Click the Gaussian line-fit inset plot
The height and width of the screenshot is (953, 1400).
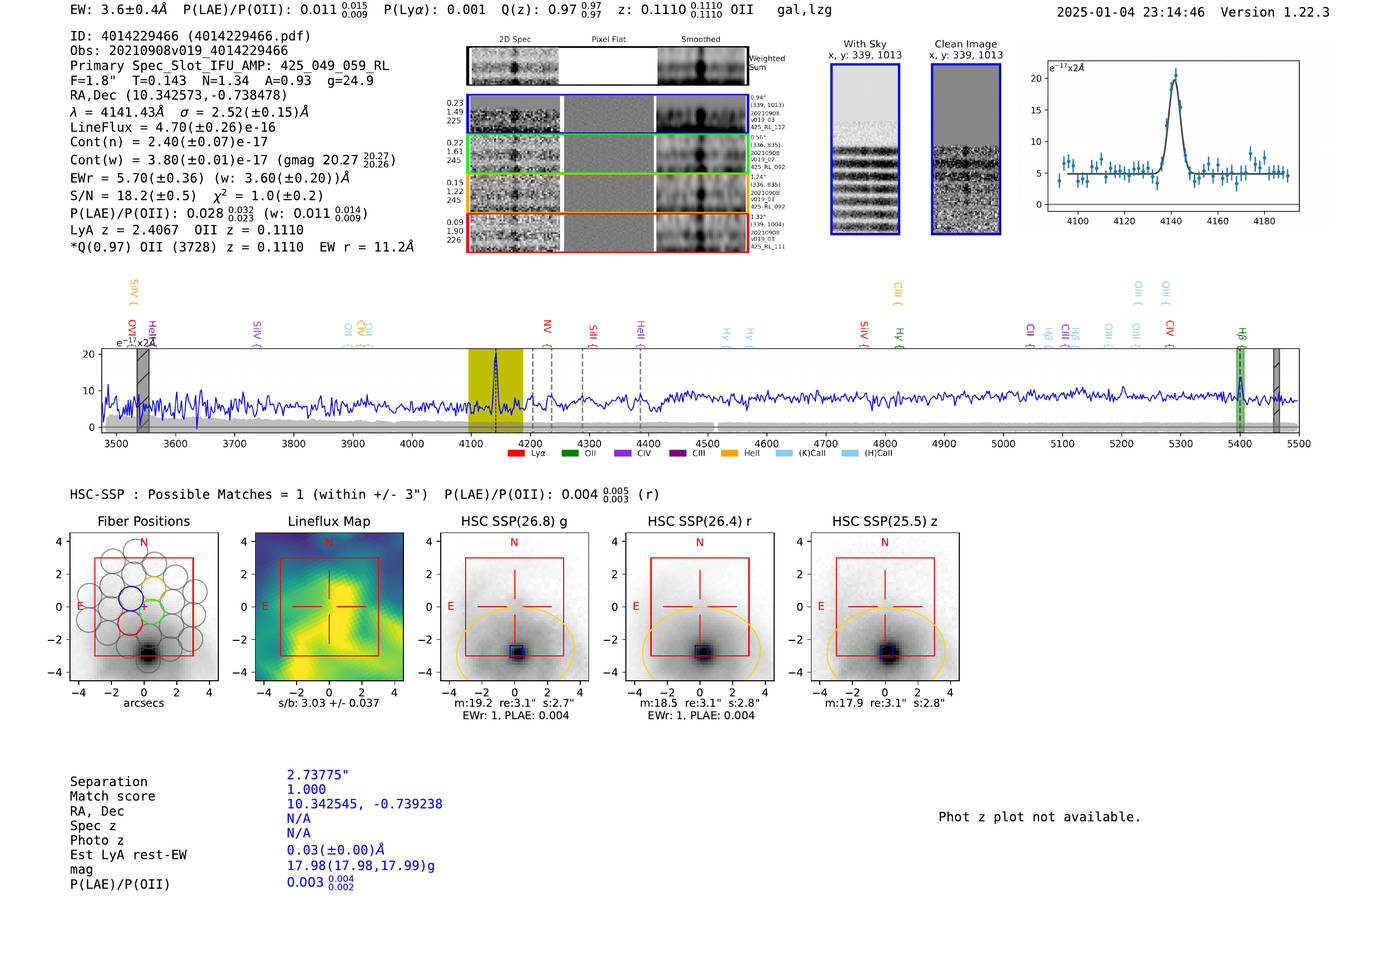tap(1172, 136)
